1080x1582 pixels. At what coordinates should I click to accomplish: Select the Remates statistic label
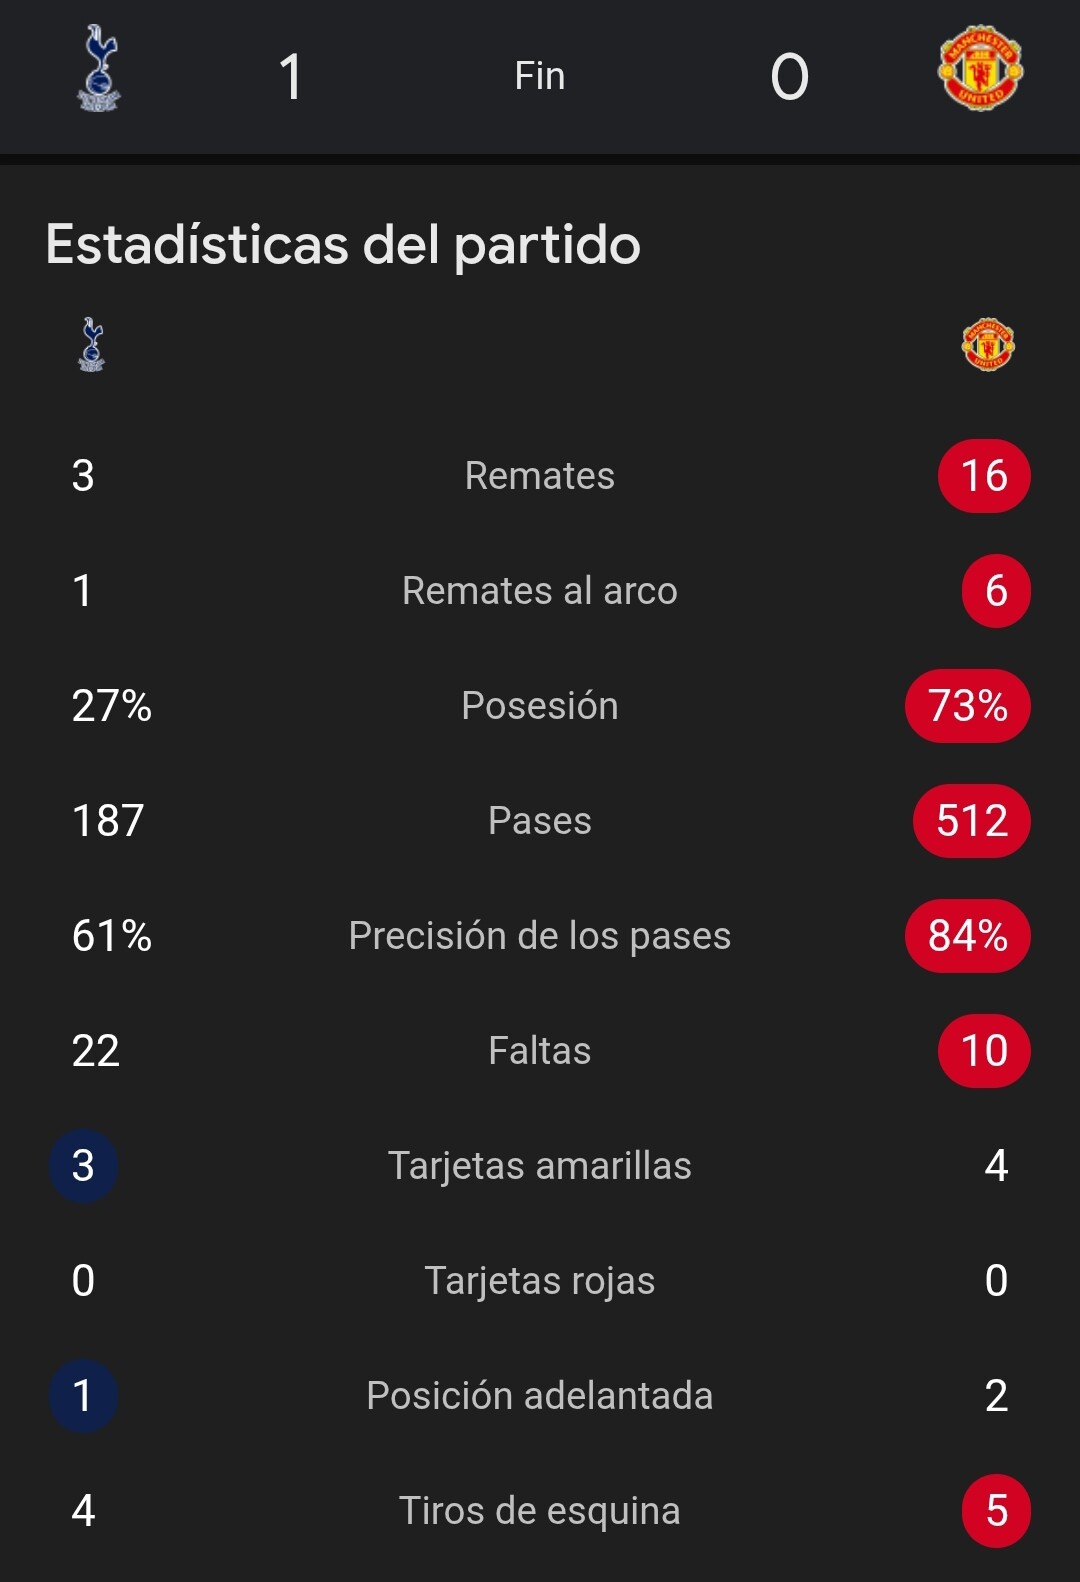(x=540, y=476)
